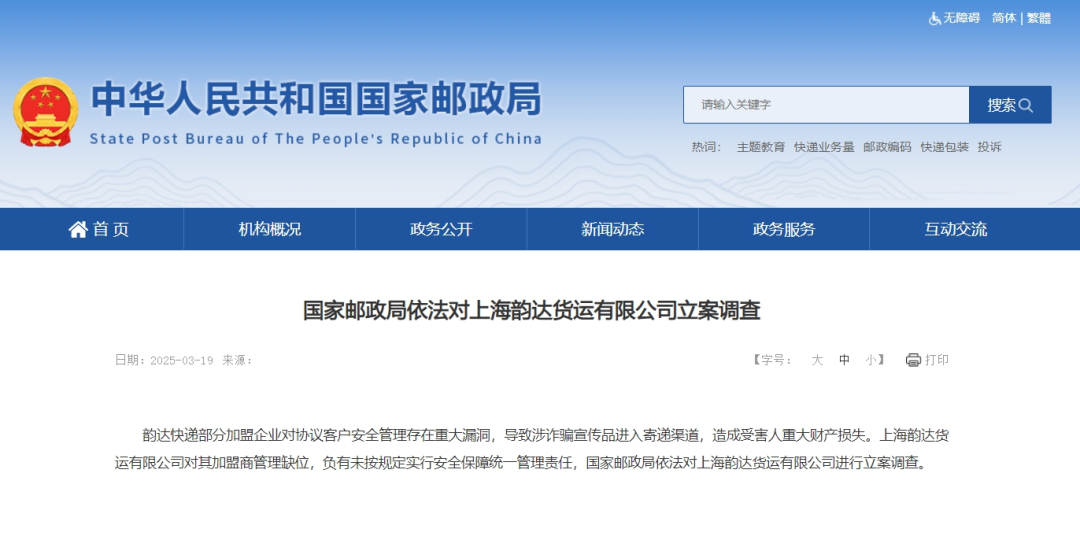Open hot word 邮政编码

tap(887, 147)
